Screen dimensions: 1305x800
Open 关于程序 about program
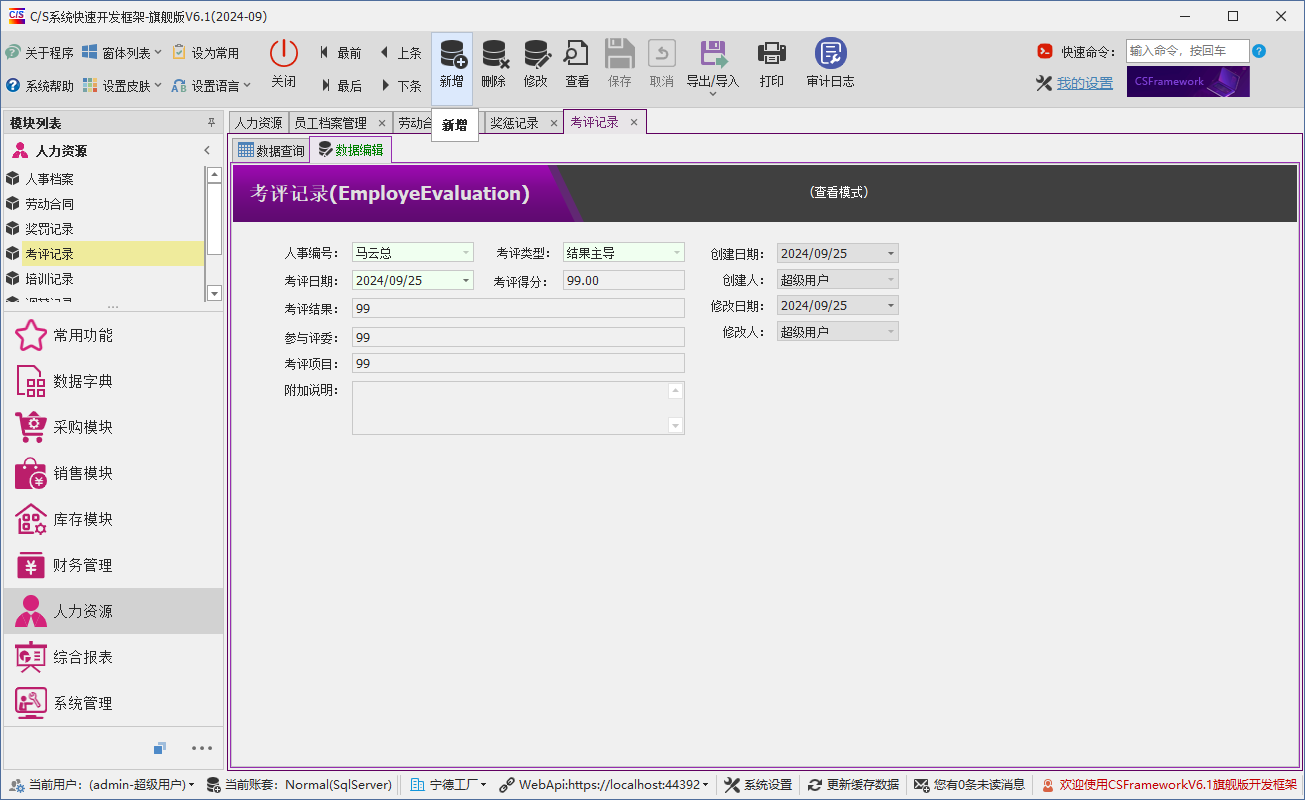point(40,53)
